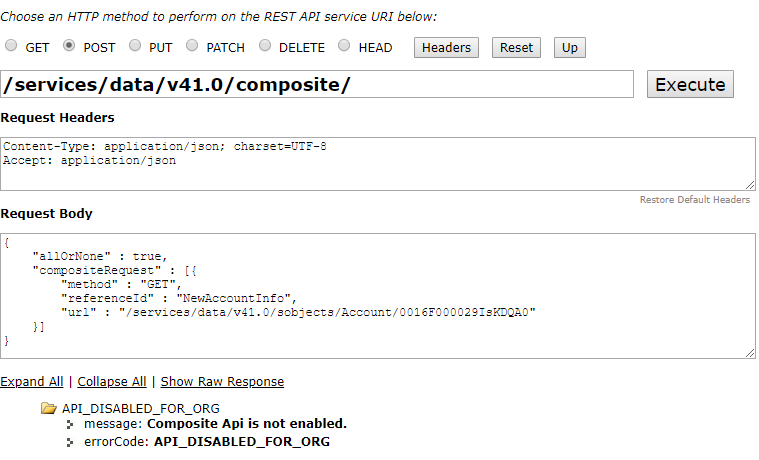
Task: Click Restore Default Headers link
Action: 694,200
